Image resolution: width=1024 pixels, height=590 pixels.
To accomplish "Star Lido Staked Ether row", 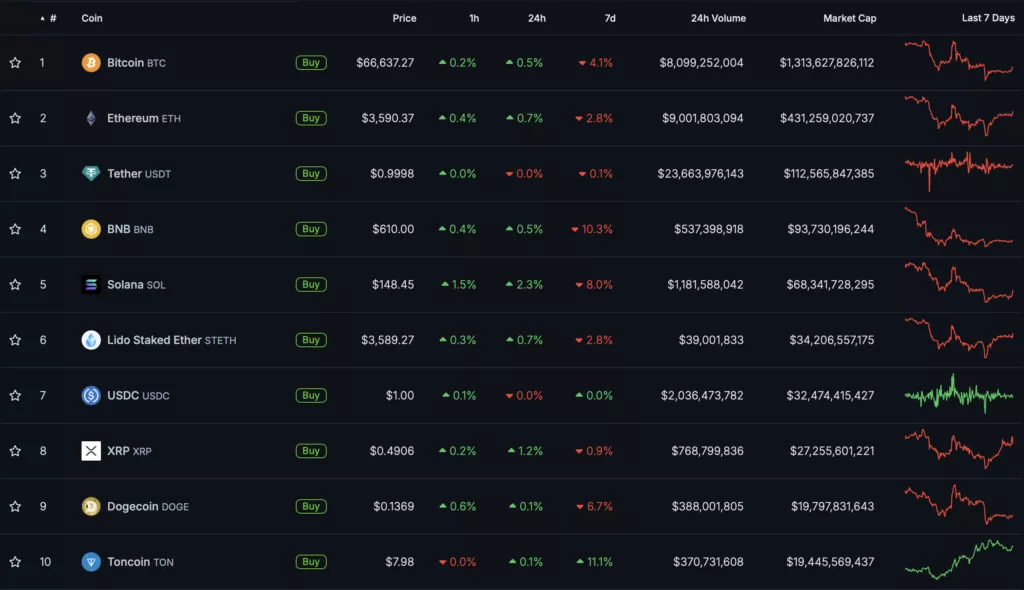I will (15, 340).
